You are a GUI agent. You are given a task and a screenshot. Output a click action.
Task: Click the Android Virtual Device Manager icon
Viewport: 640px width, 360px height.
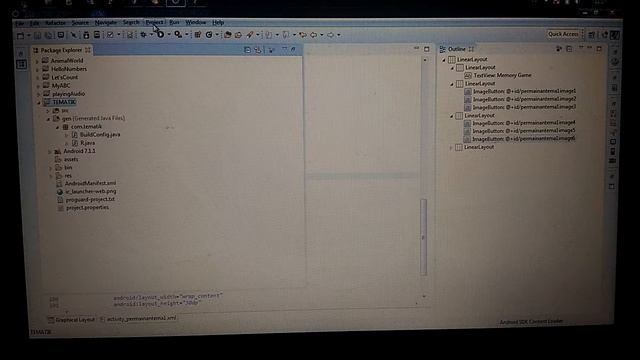[x=97, y=35]
